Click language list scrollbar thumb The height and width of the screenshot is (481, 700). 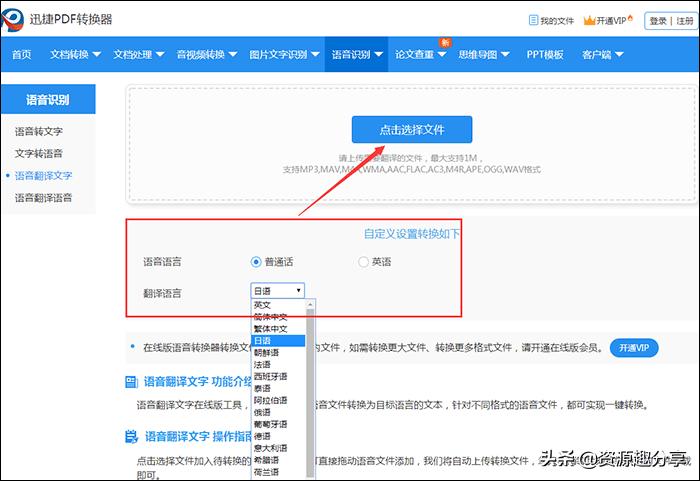(x=310, y=393)
